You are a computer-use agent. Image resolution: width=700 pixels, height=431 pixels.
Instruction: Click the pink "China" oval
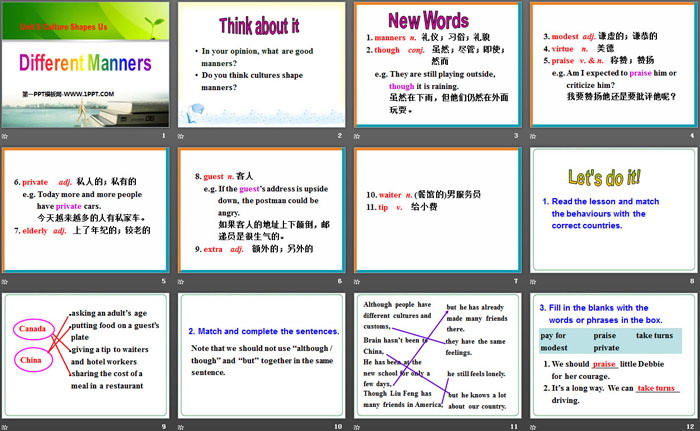tap(34, 358)
